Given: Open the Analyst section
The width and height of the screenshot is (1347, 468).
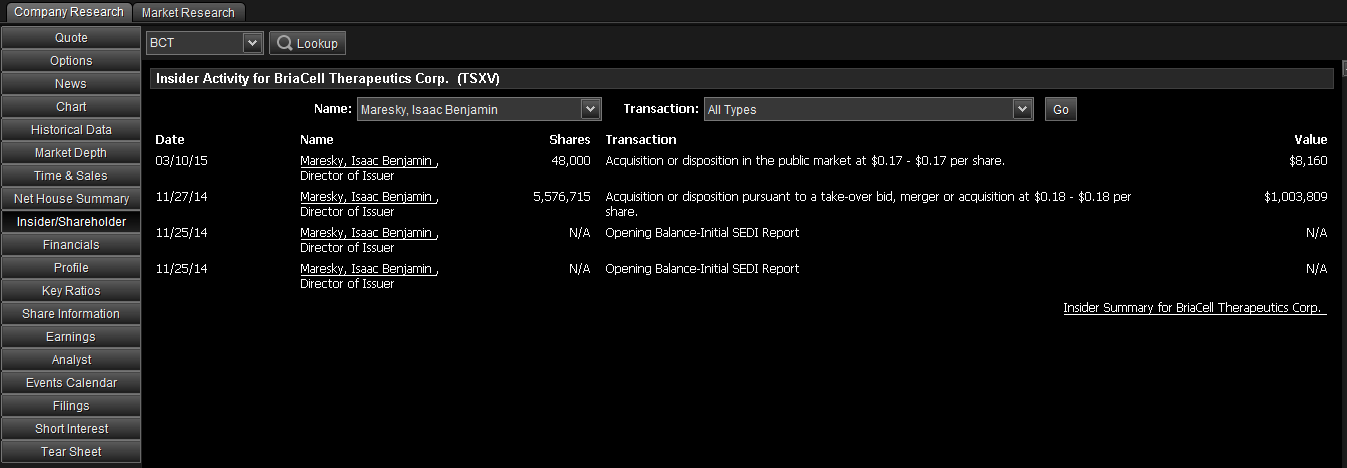Looking at the screenshot, I should (x=71, y=360).
